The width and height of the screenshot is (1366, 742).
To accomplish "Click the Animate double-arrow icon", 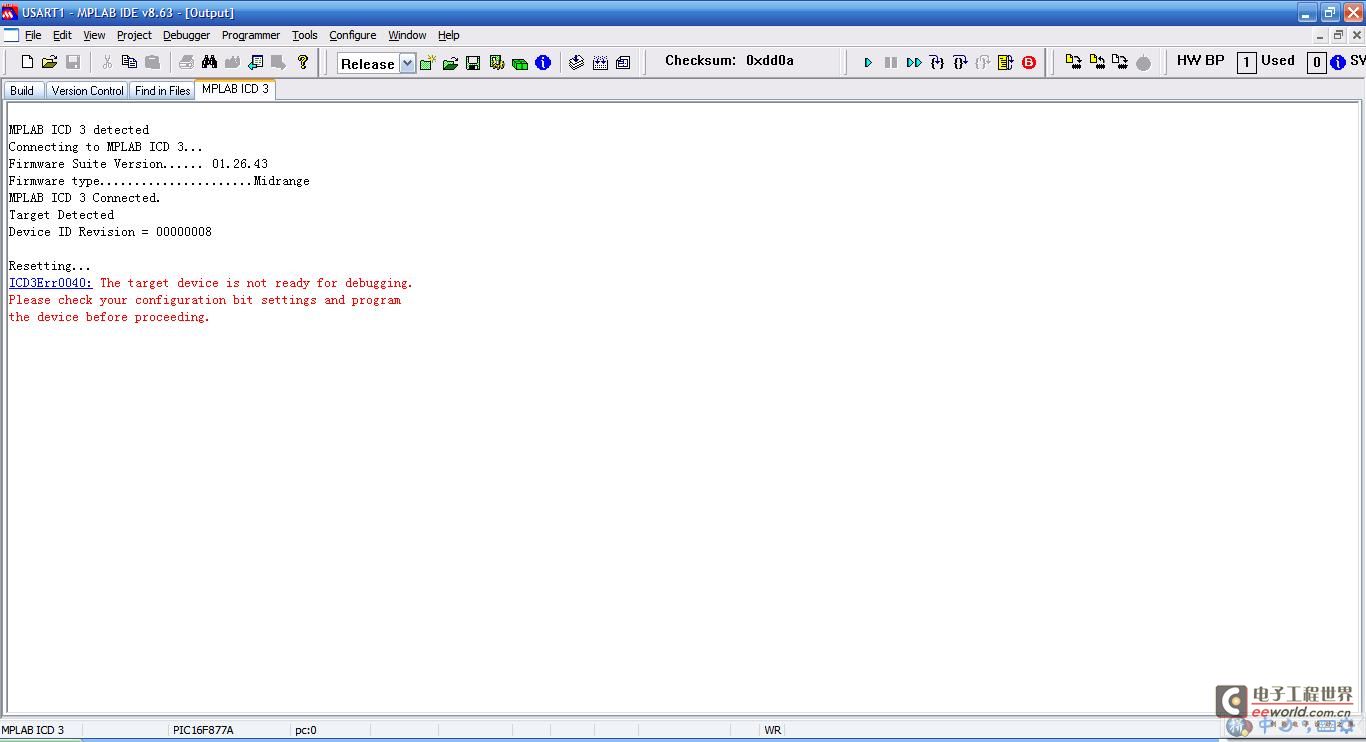I will tap(914, 62).
